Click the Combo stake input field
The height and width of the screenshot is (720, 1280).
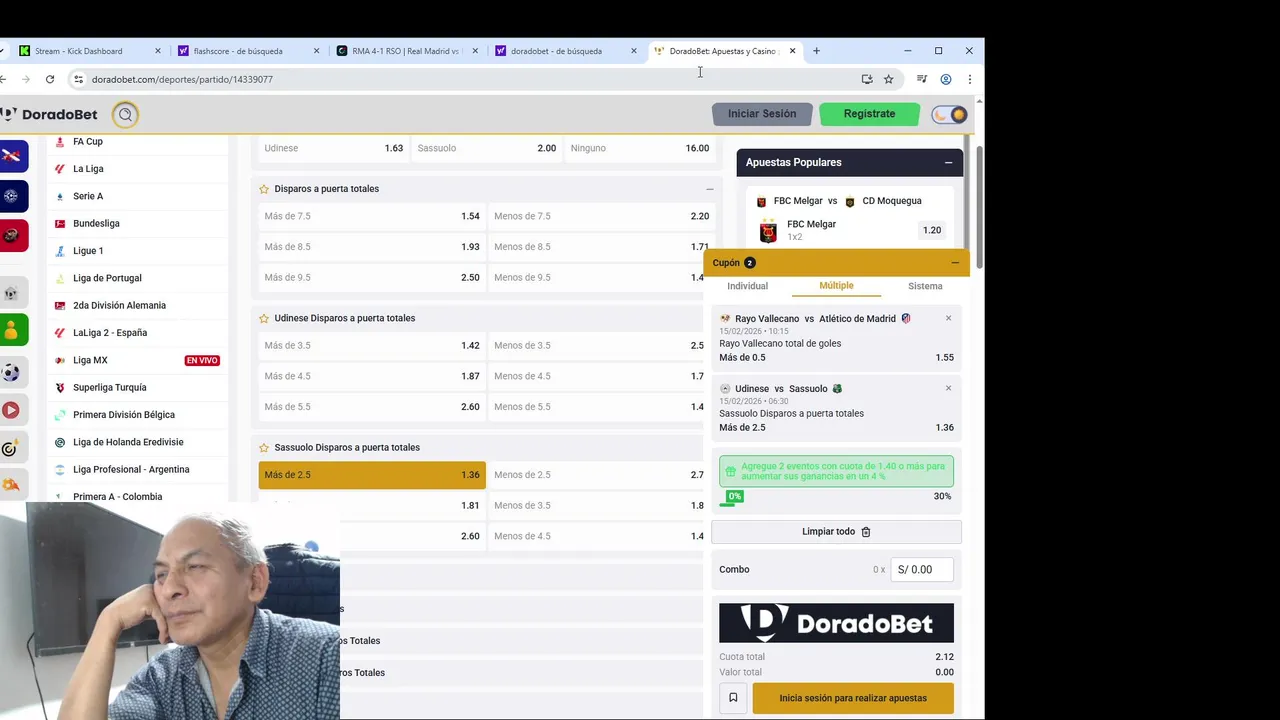click(922, 570)
